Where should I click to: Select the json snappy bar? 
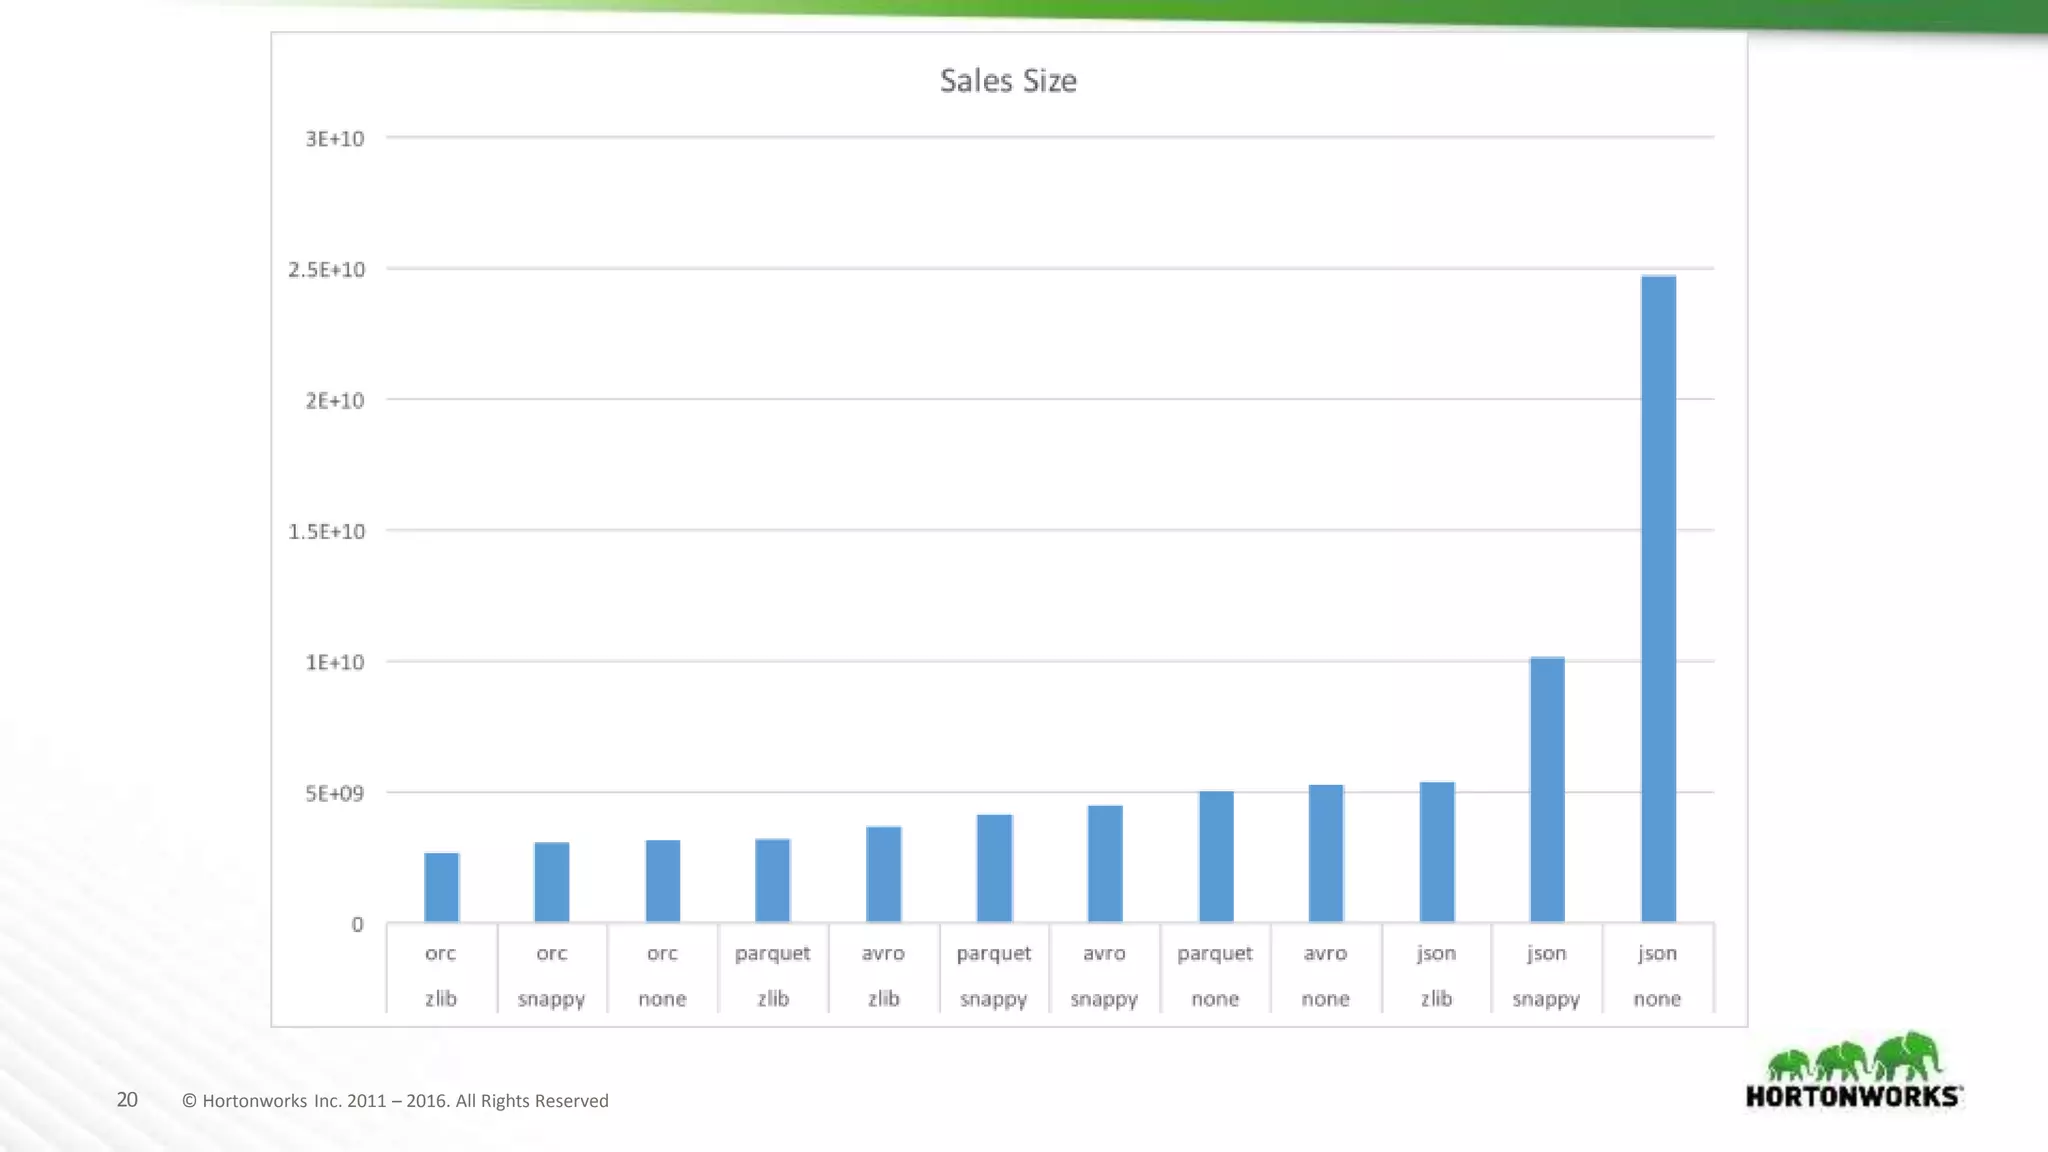1547,789
